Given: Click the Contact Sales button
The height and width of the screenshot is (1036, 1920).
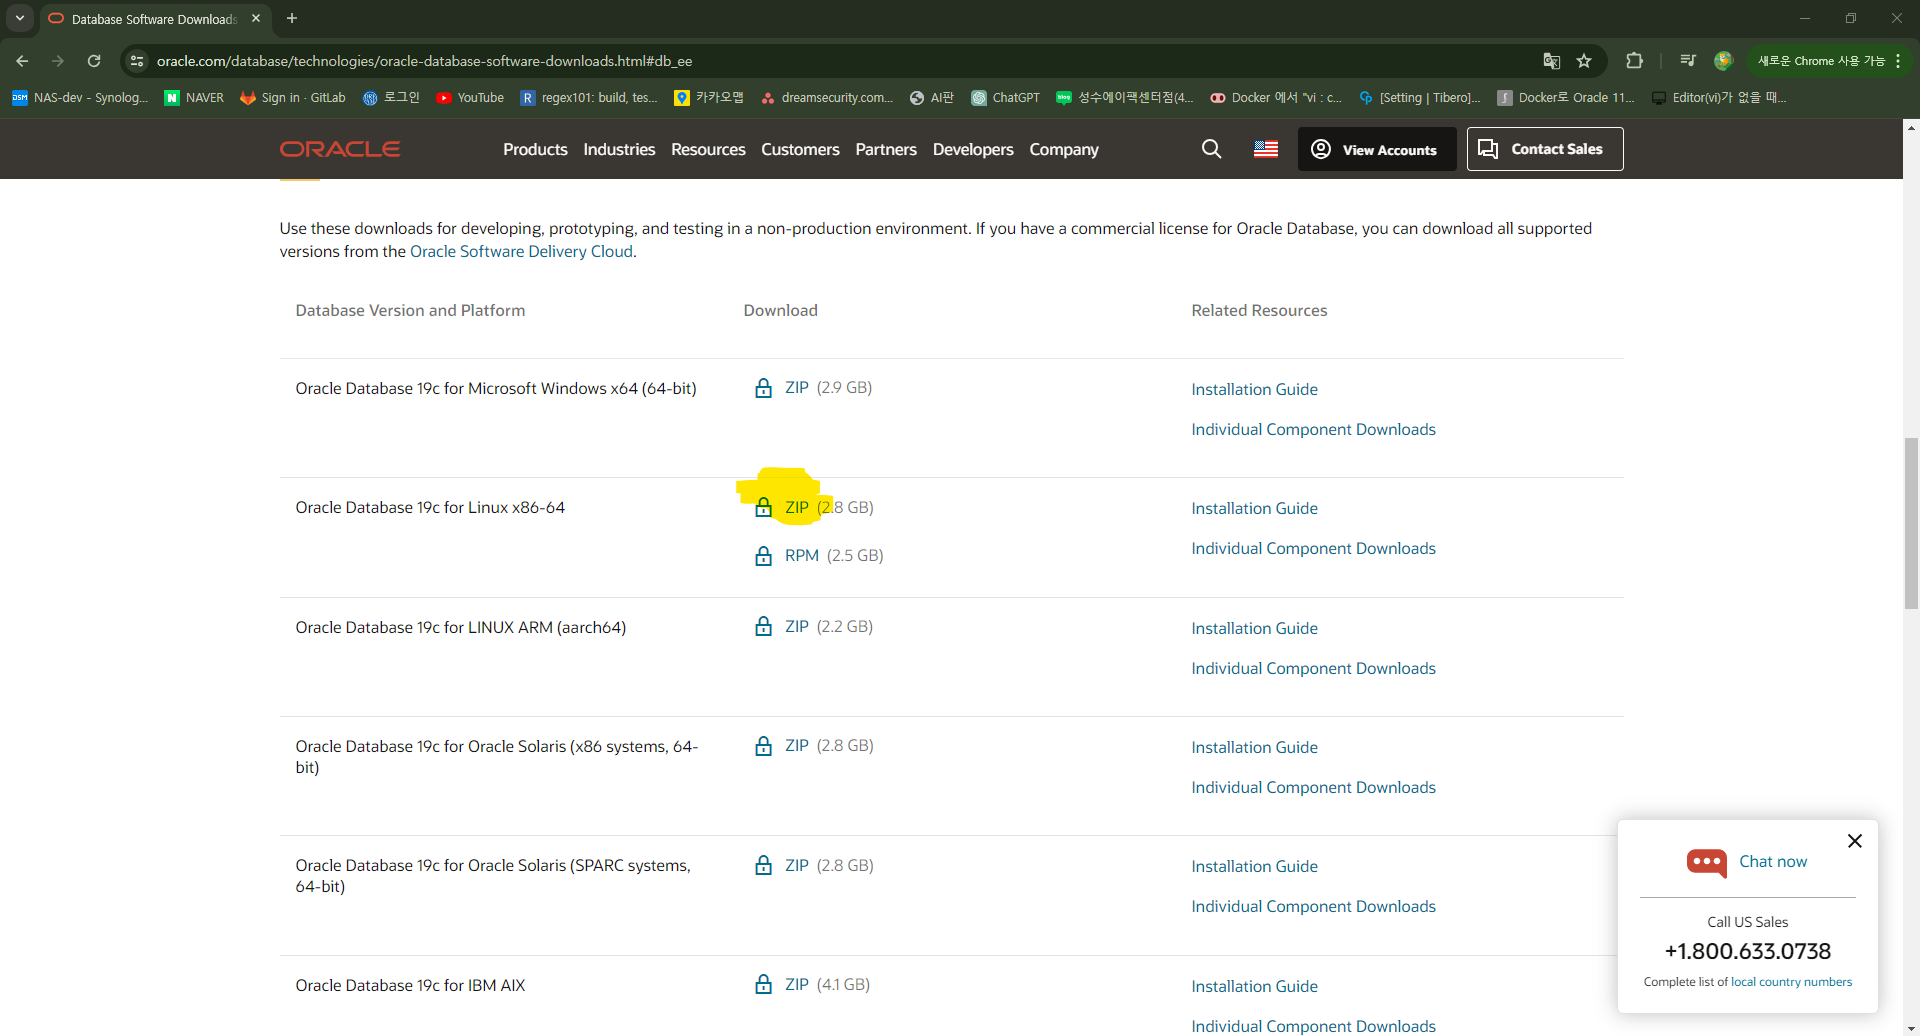Looking at the screenshot, I should tap(1545, 149).
